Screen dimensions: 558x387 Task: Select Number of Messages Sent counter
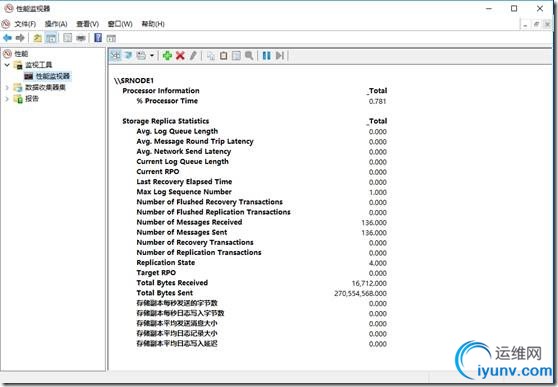click(x=182, y=232)
